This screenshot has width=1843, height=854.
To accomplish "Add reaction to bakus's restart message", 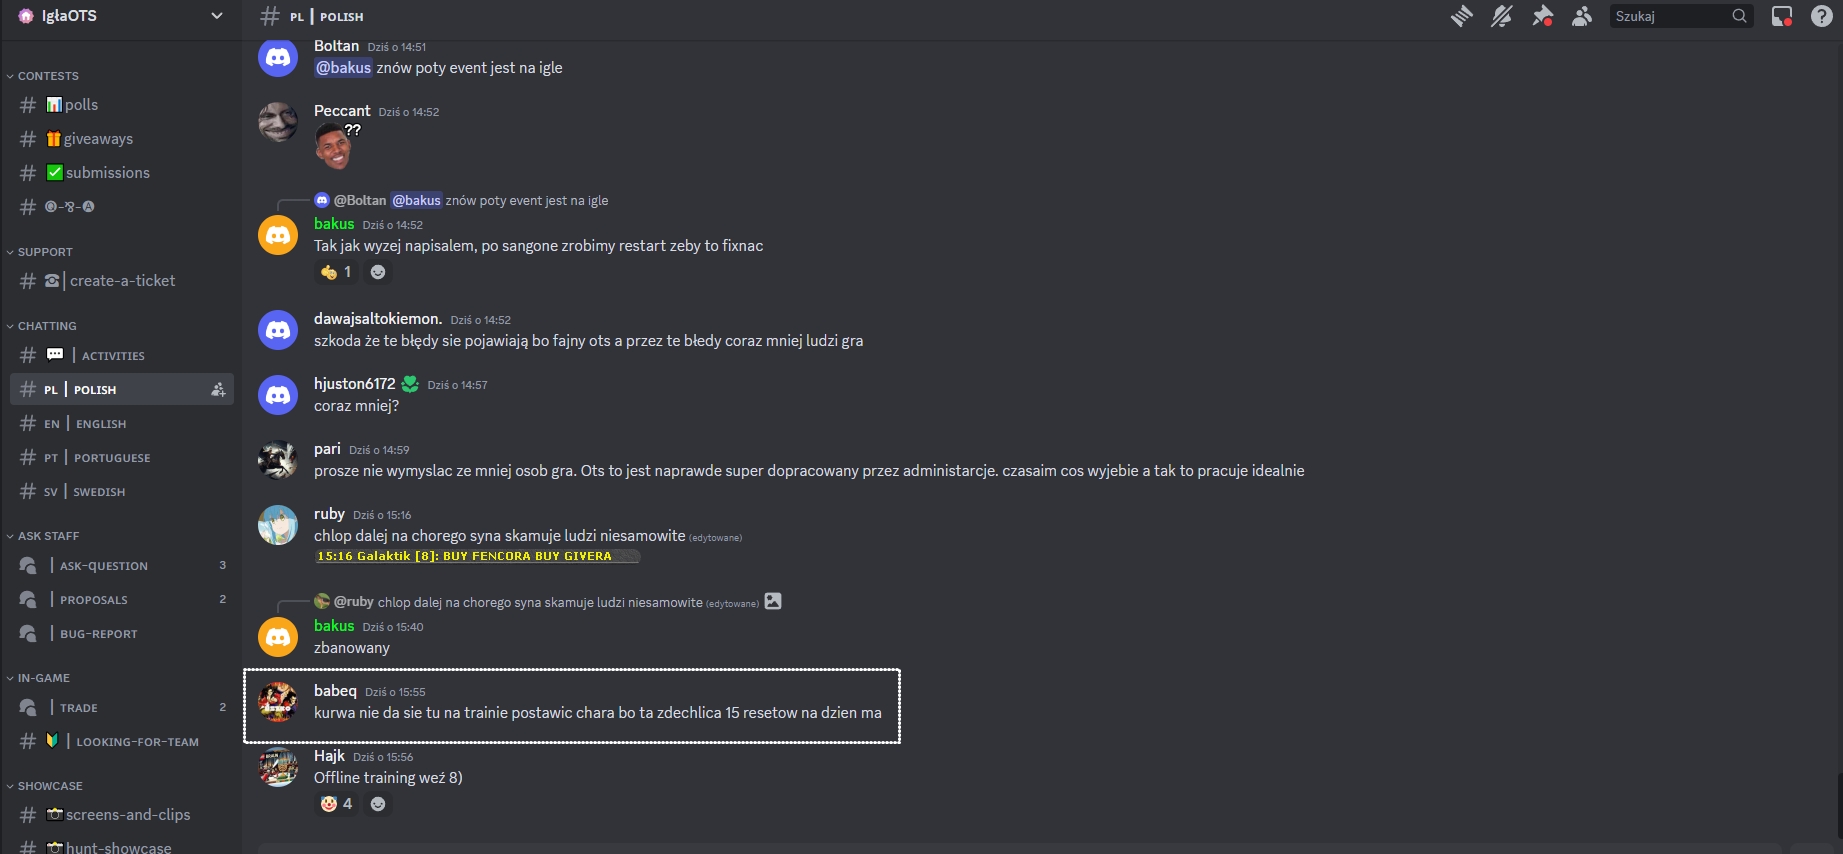I will (378, 272).
